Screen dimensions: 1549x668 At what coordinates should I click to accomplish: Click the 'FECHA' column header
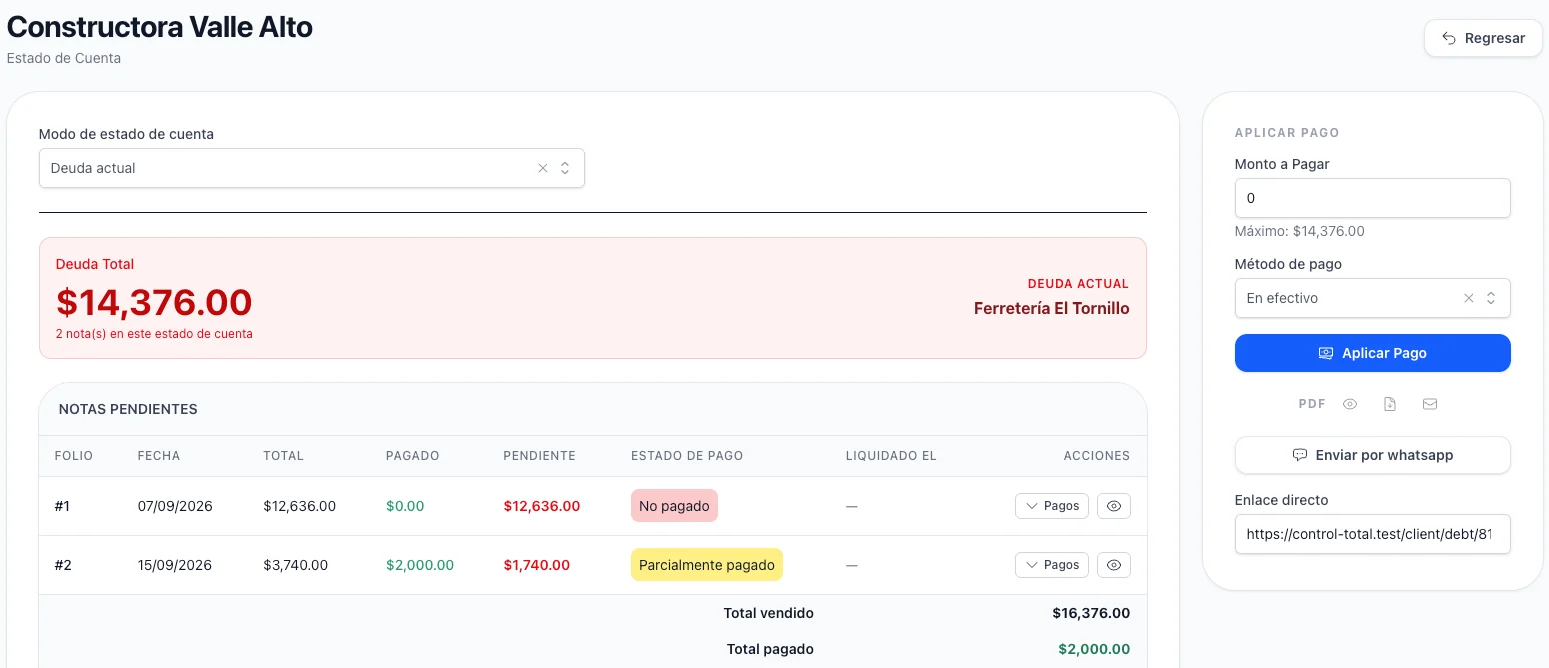159,456
